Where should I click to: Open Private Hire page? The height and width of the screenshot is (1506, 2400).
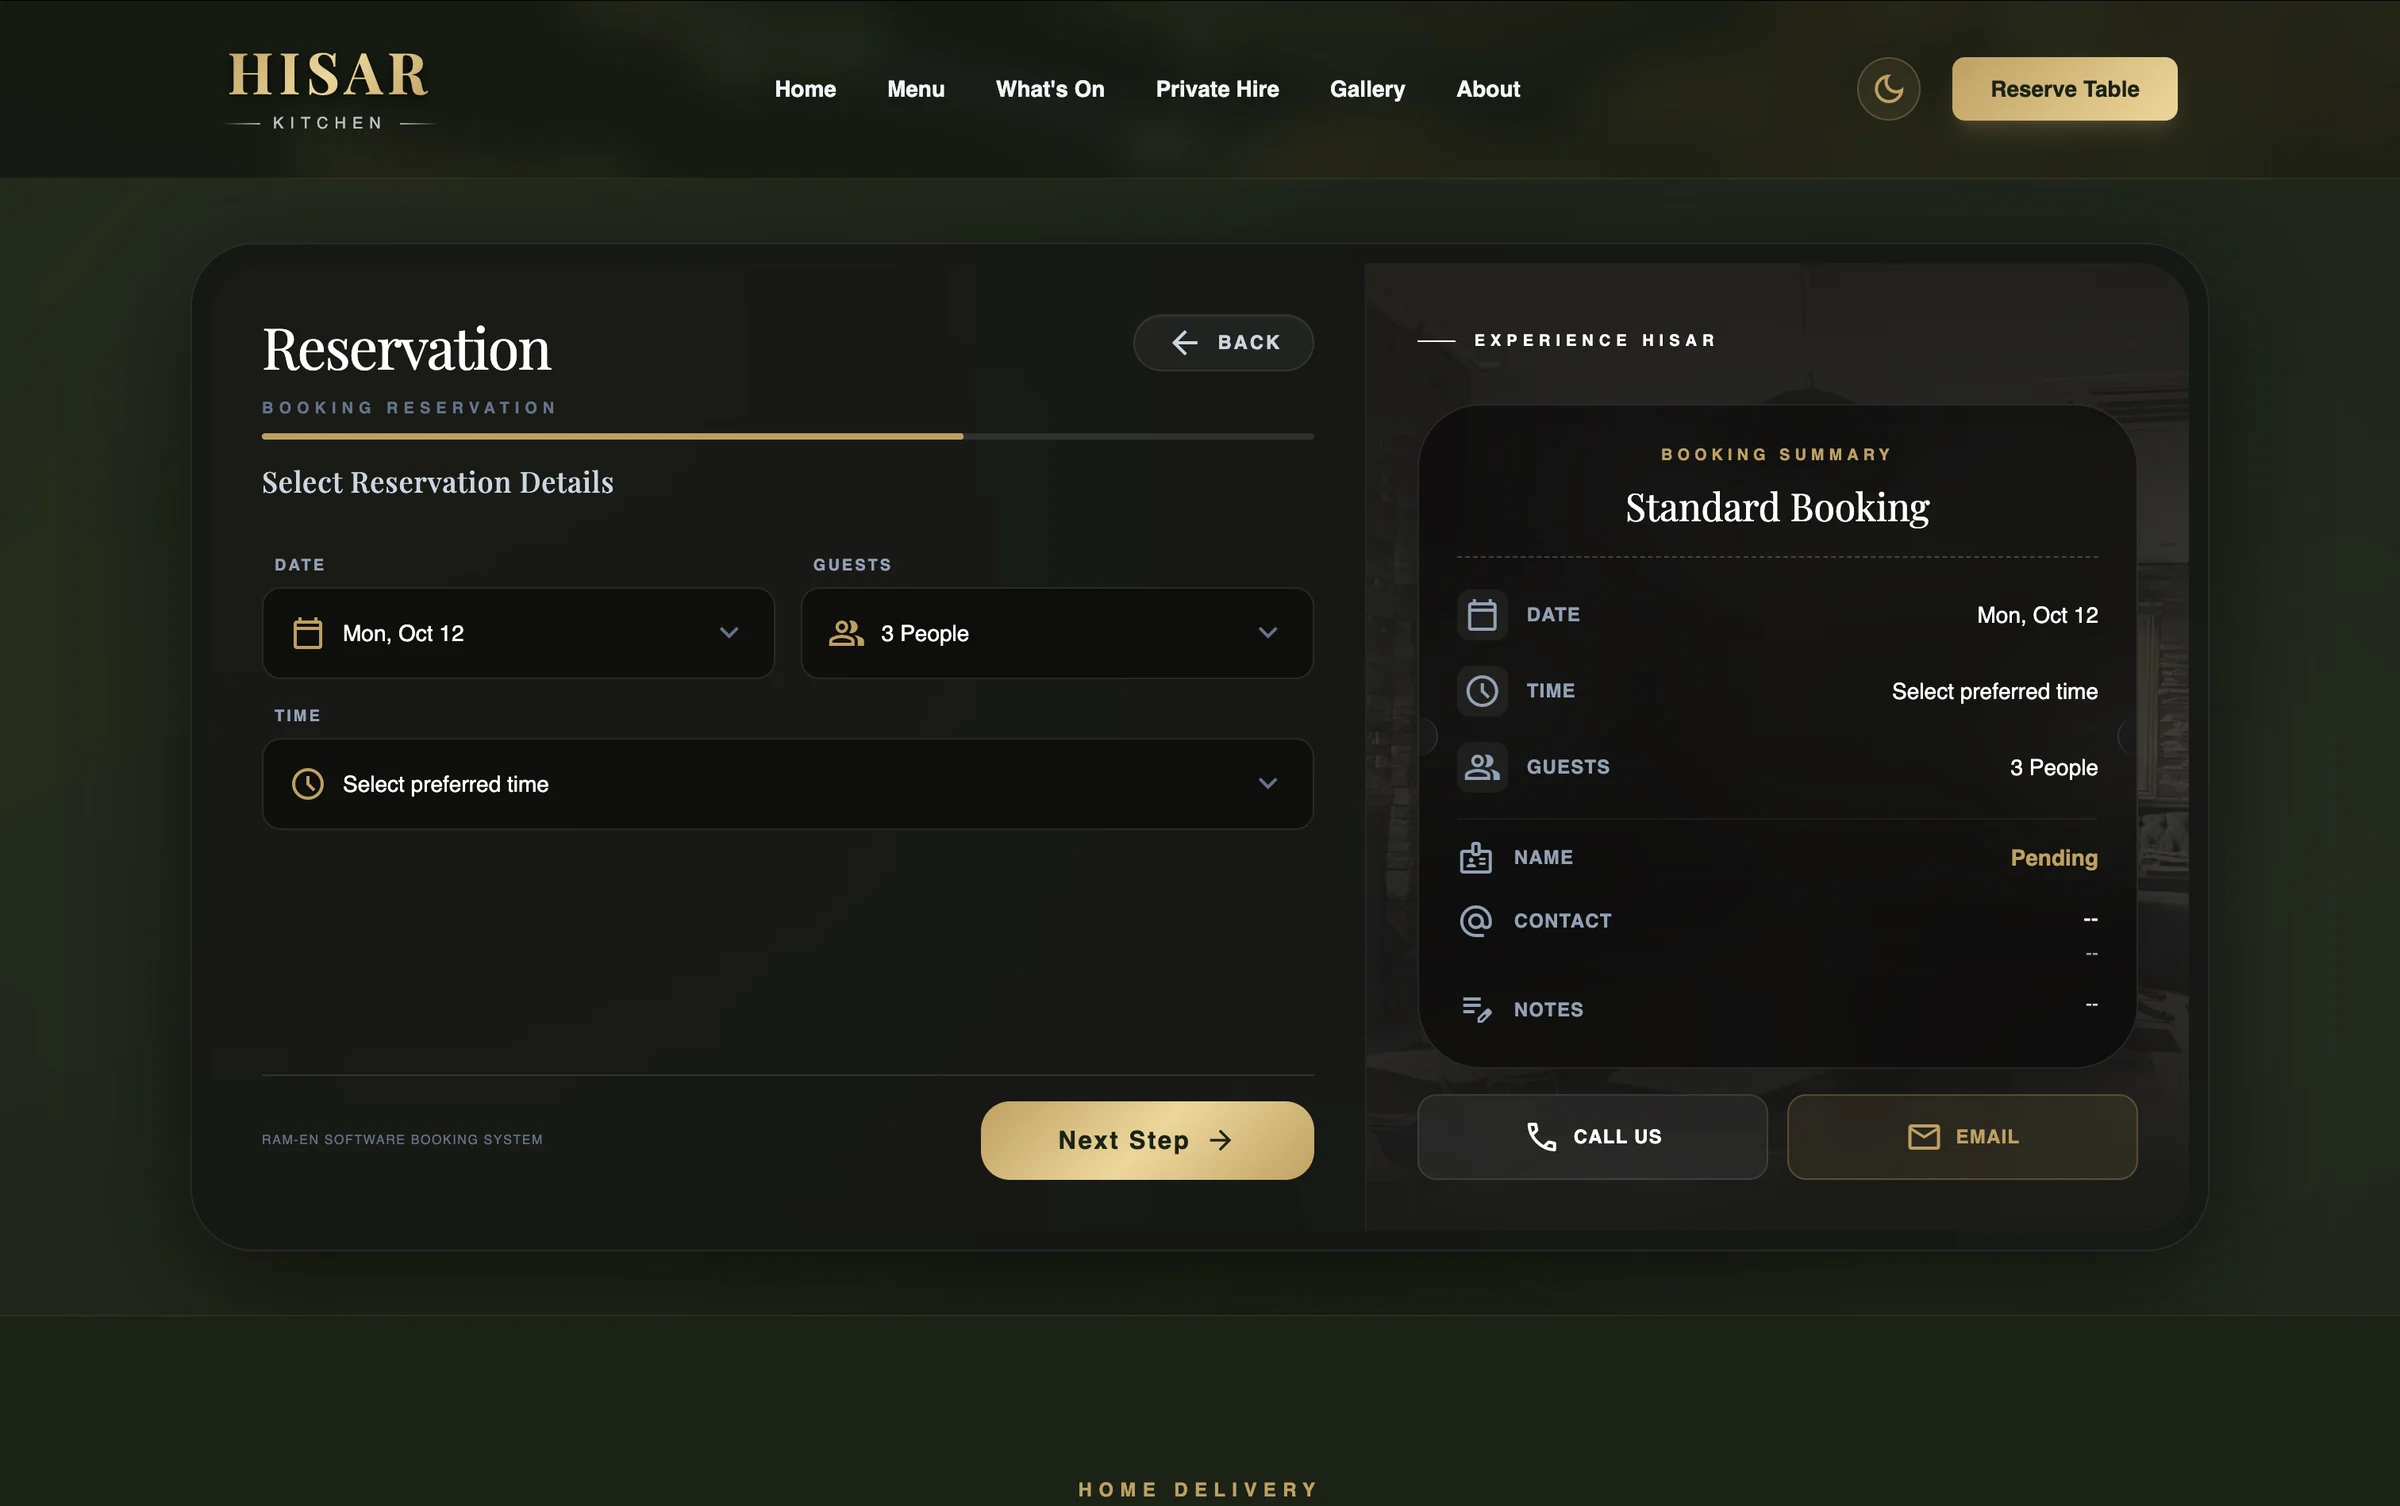1217,89
